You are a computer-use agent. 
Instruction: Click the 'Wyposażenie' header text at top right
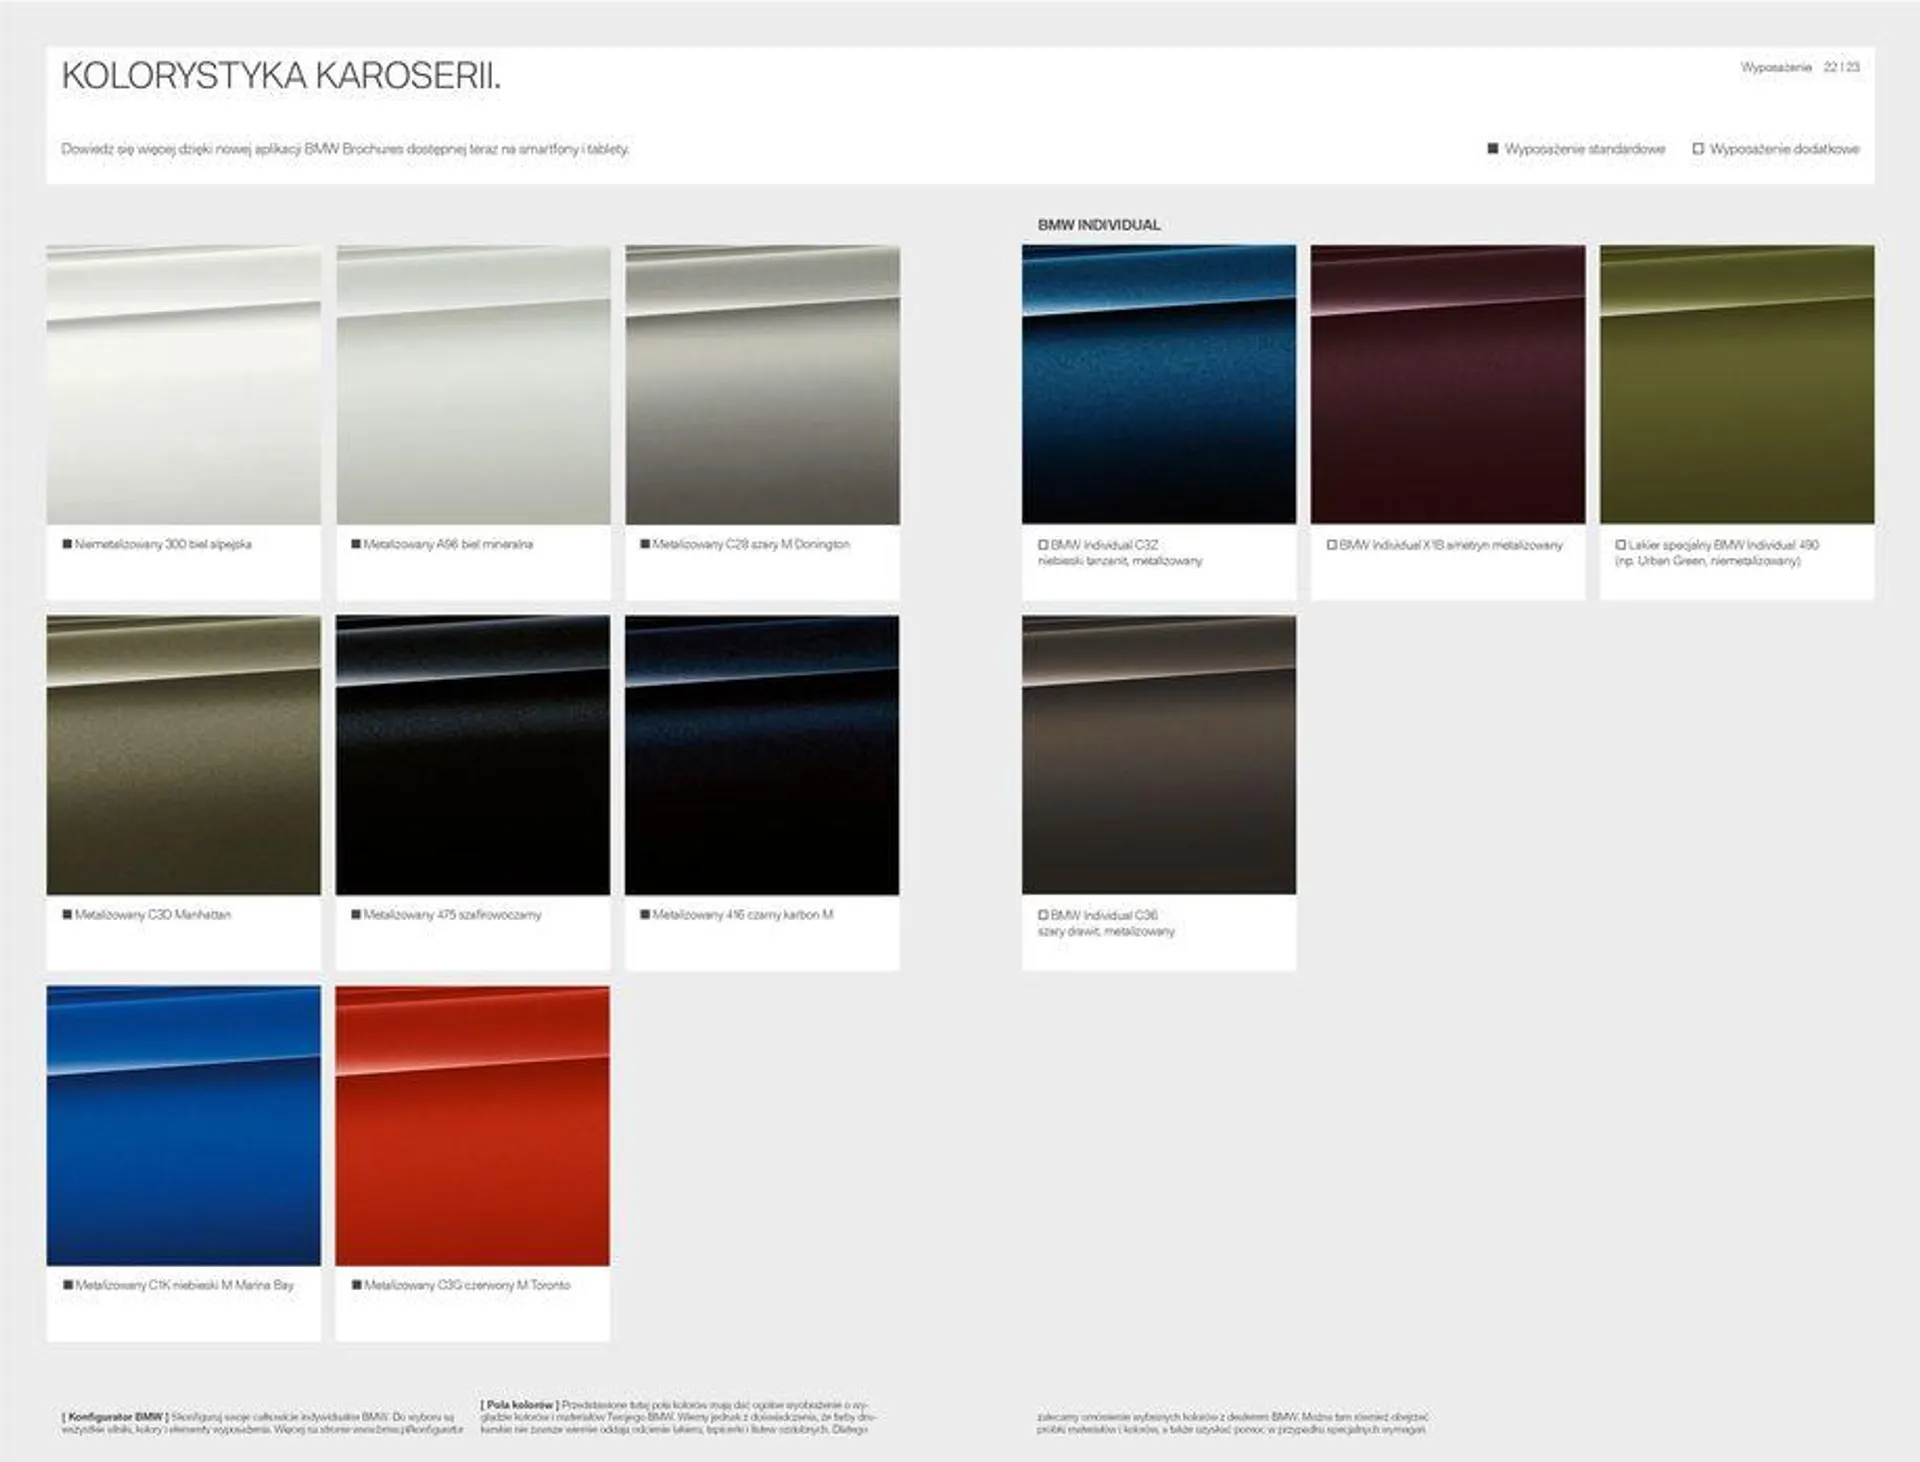point(1776,67)
